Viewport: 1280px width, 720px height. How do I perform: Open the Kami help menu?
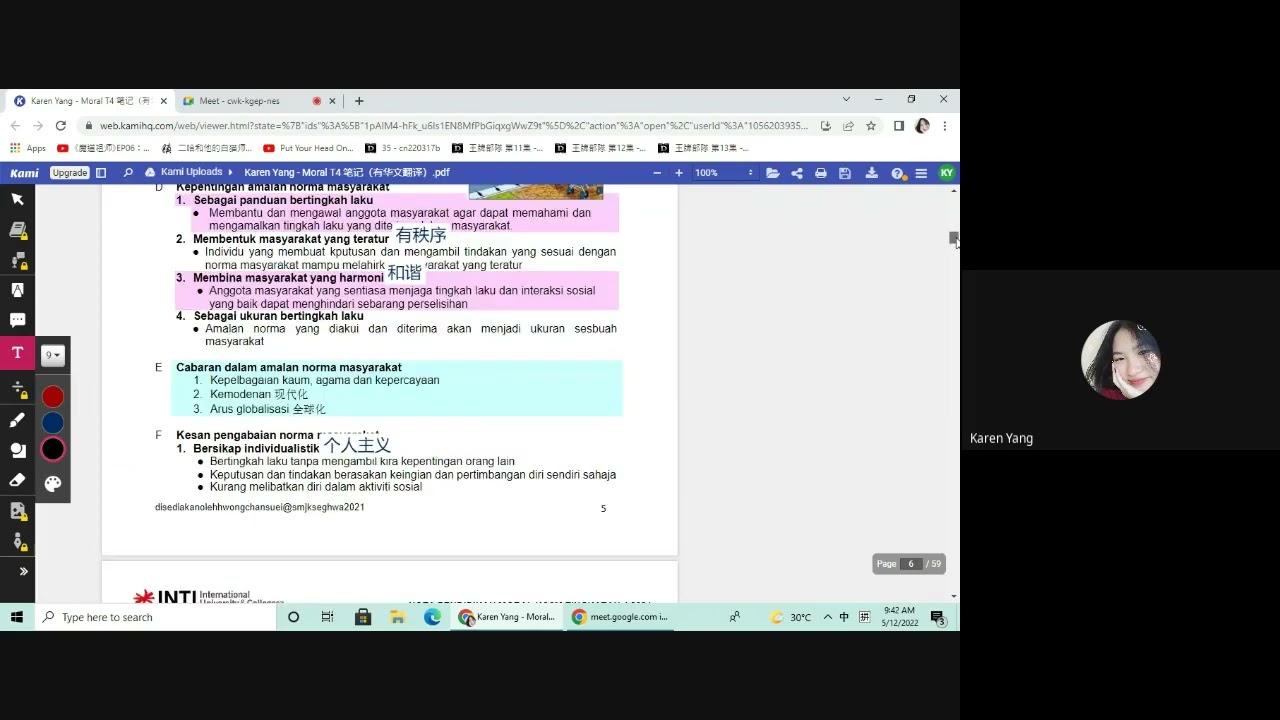[x=898, y=173]
